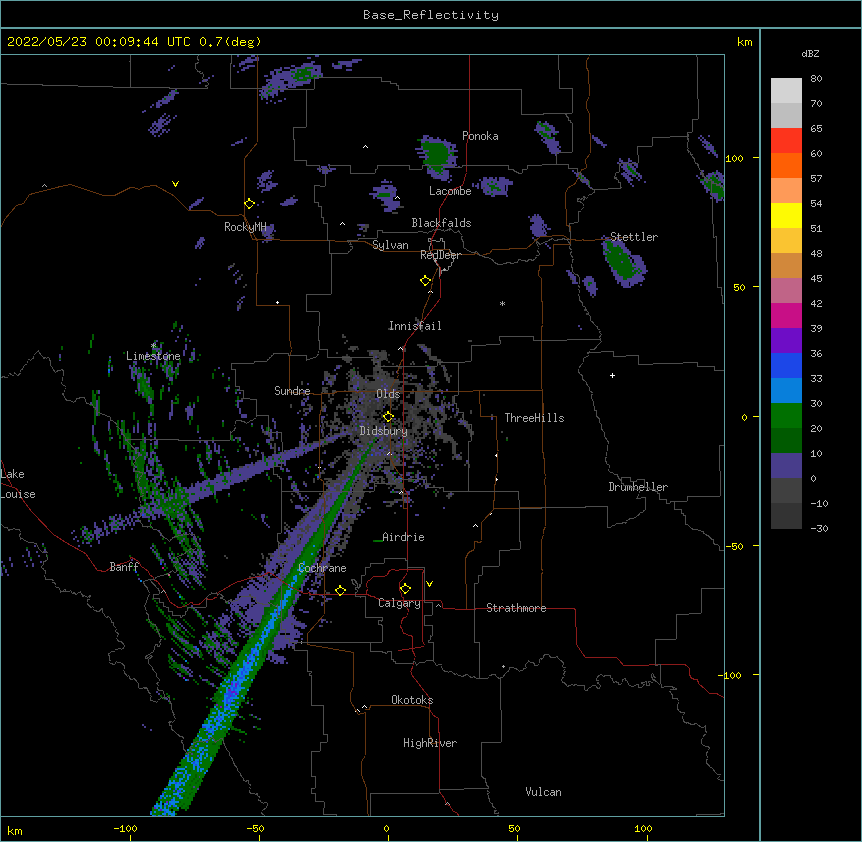Click the ThreeHills label
Screen dimensions: 862x842
pos(534,418)
